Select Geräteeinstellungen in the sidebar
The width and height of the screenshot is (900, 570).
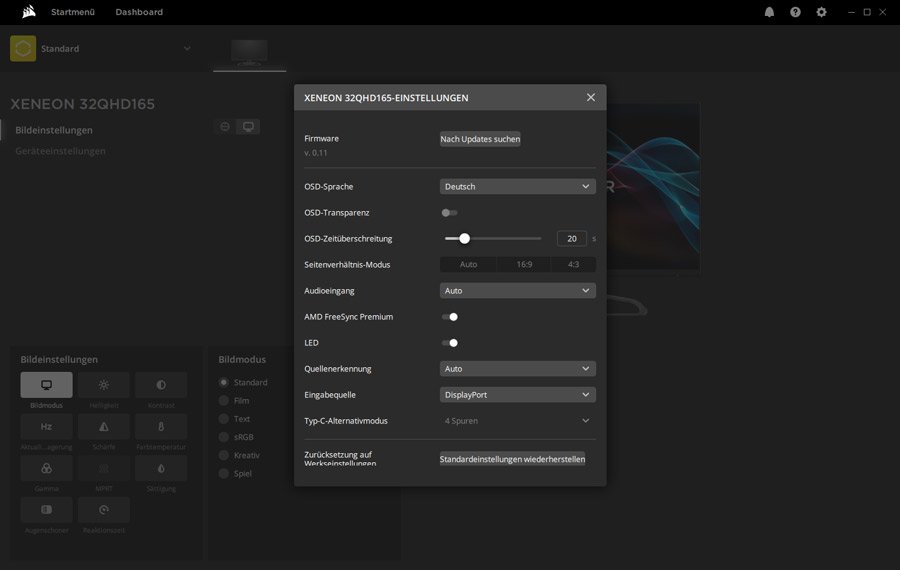(x=60, y=151)
